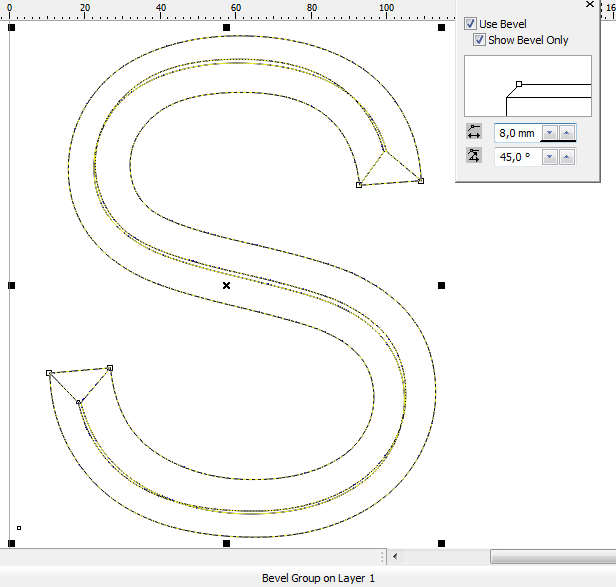The width and height of the screenshot is (616, 587).
Task: Click the middle-right selection handle
Action: (442, 286)
